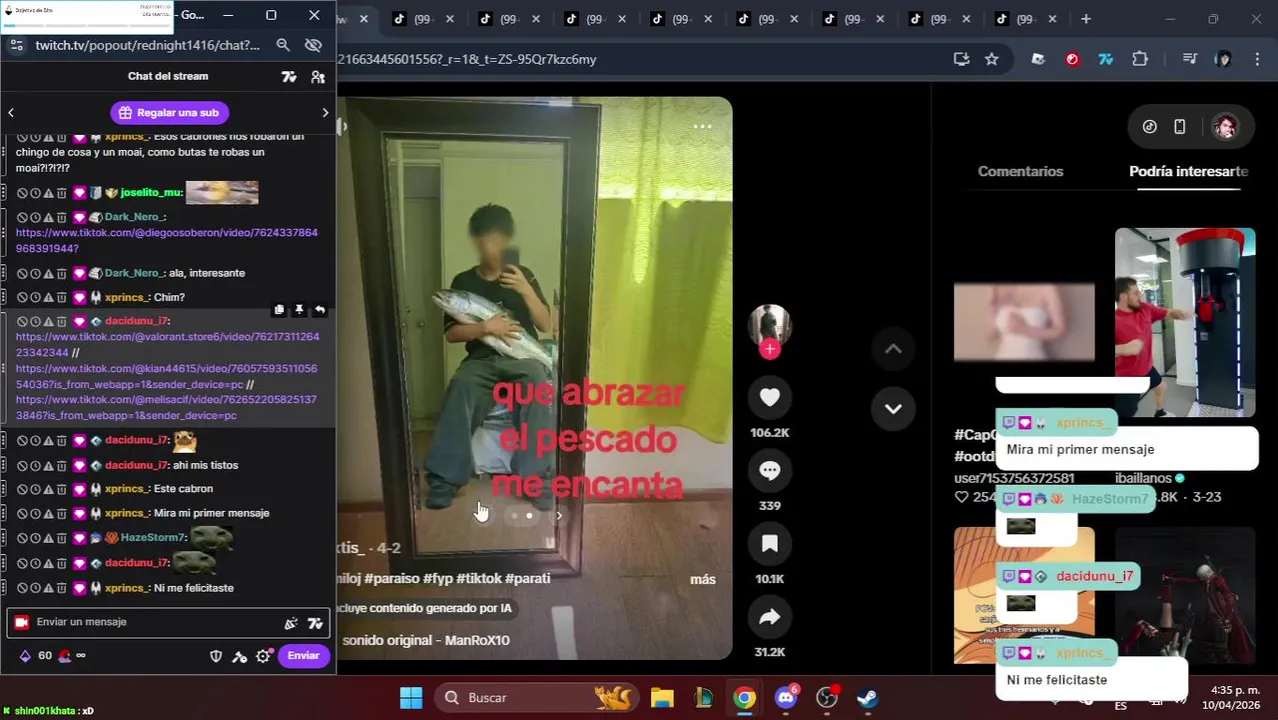Screen dimensions: 1278x720
Task: Click hashtag #paraiso in caption
Action: 392,579
